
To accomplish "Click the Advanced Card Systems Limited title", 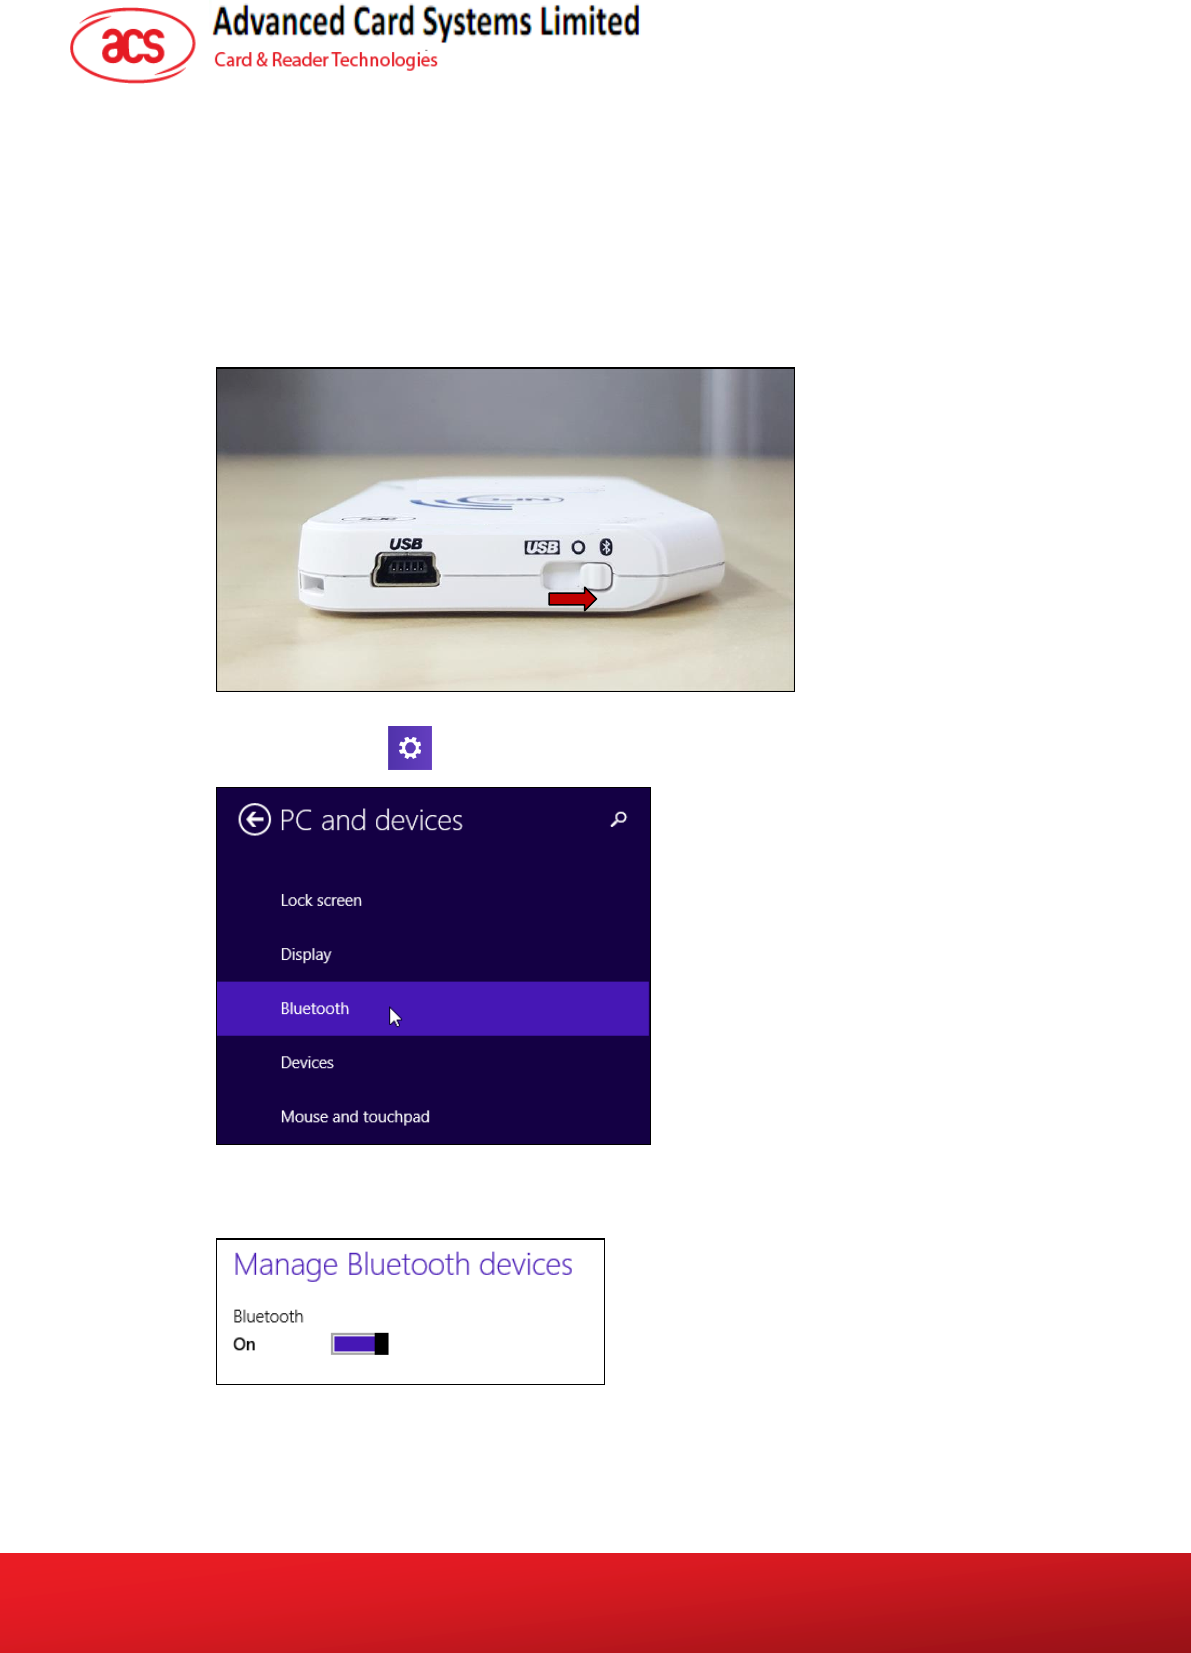I will 426,22.
